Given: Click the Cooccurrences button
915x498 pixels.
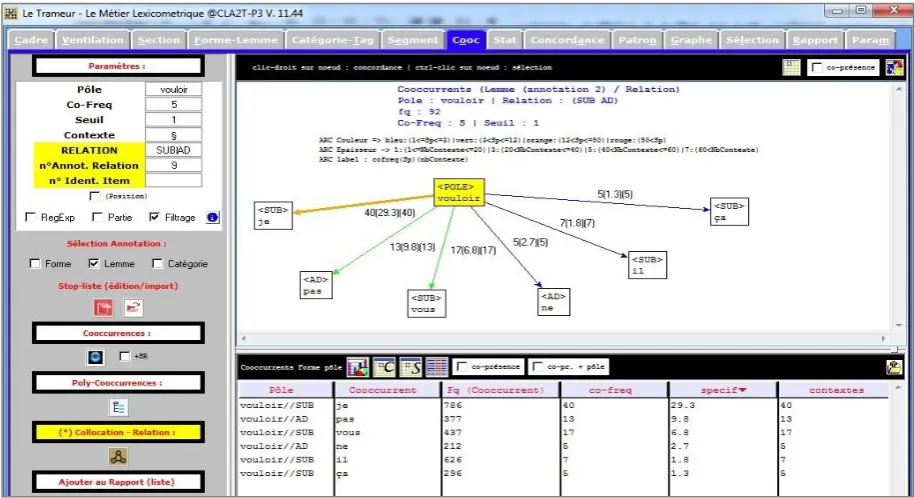Looking at the screenshot, I should 118,333.
